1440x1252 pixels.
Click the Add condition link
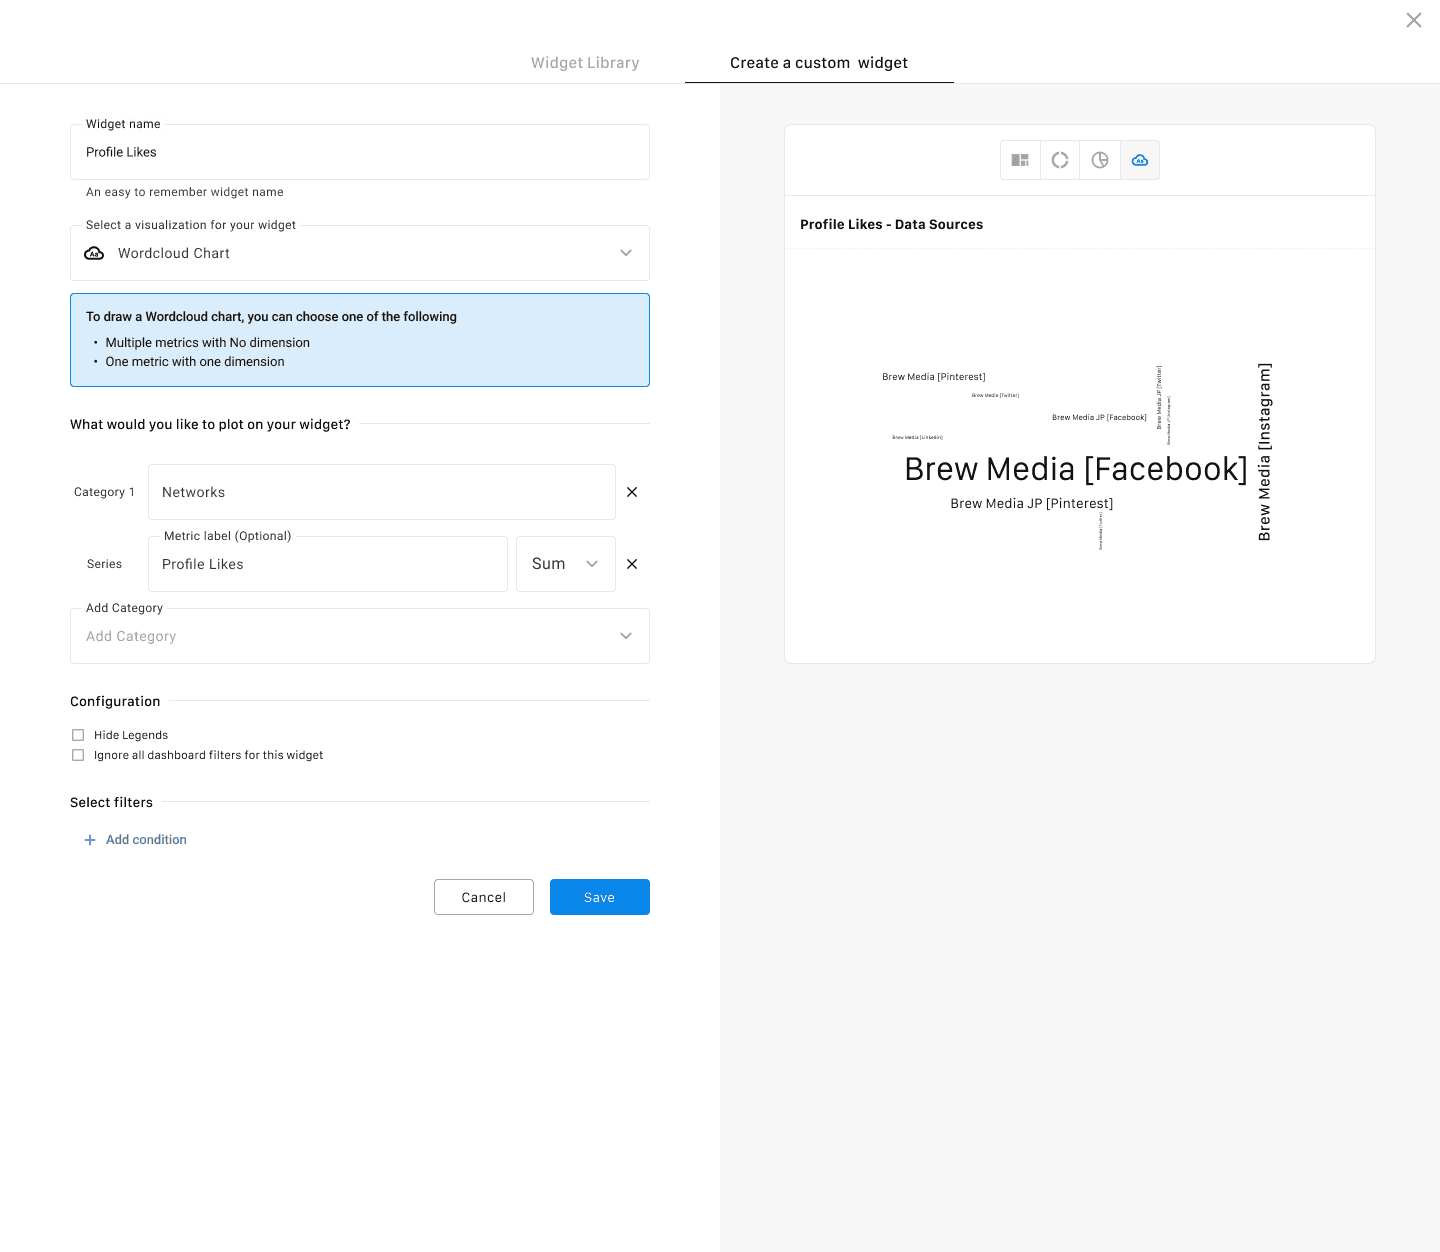(146, 840)
